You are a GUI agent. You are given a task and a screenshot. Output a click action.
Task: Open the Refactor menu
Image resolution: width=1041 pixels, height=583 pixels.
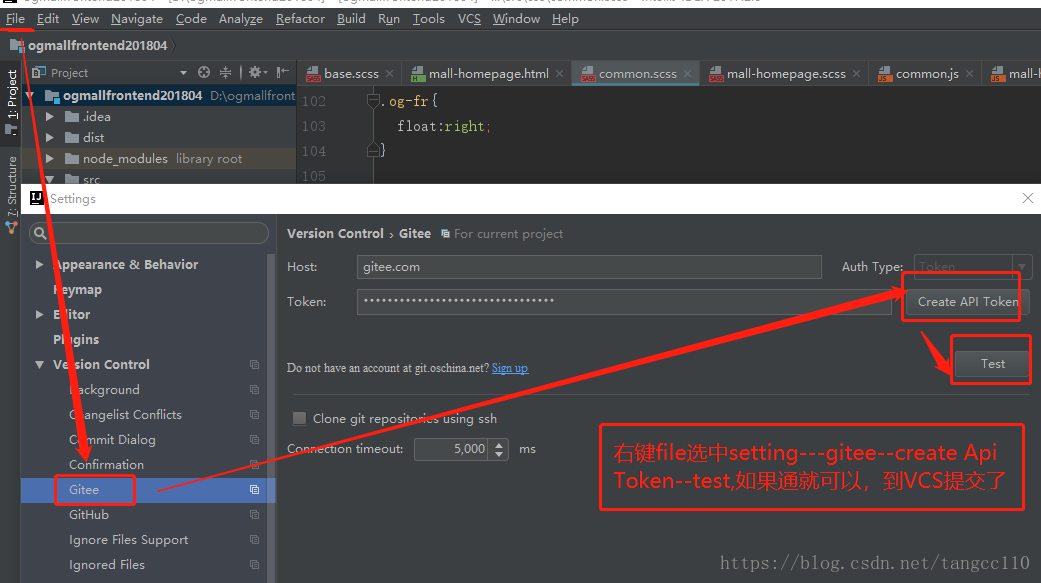point(300,19)
